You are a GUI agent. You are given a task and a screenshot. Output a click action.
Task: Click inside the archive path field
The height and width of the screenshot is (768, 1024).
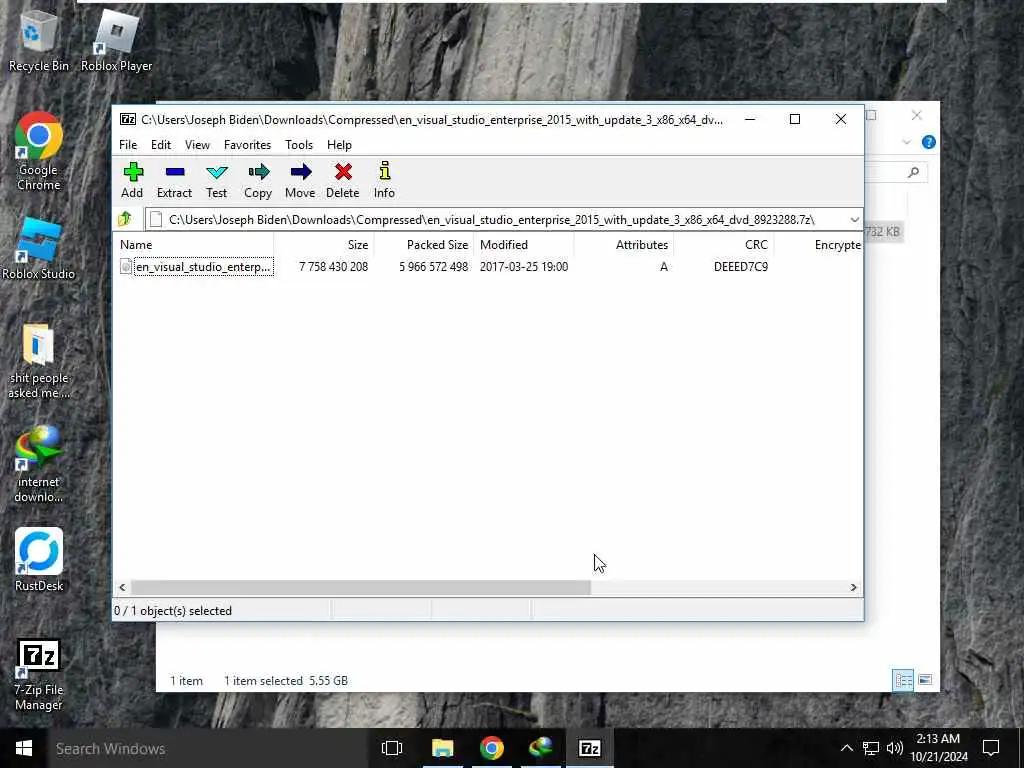491,219
